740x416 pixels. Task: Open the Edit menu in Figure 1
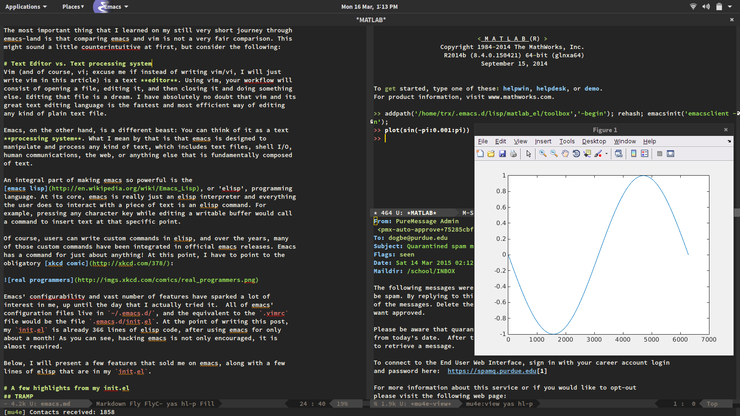500,141
